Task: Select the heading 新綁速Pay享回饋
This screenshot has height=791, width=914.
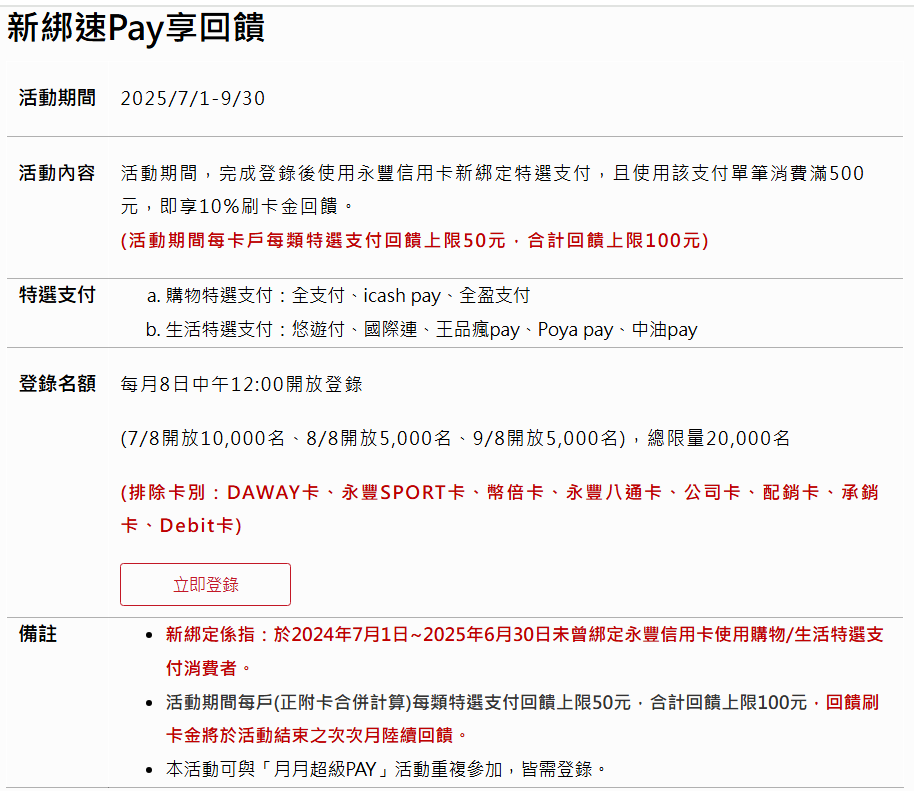Action: pyautogui.click(x=136, y=28)
